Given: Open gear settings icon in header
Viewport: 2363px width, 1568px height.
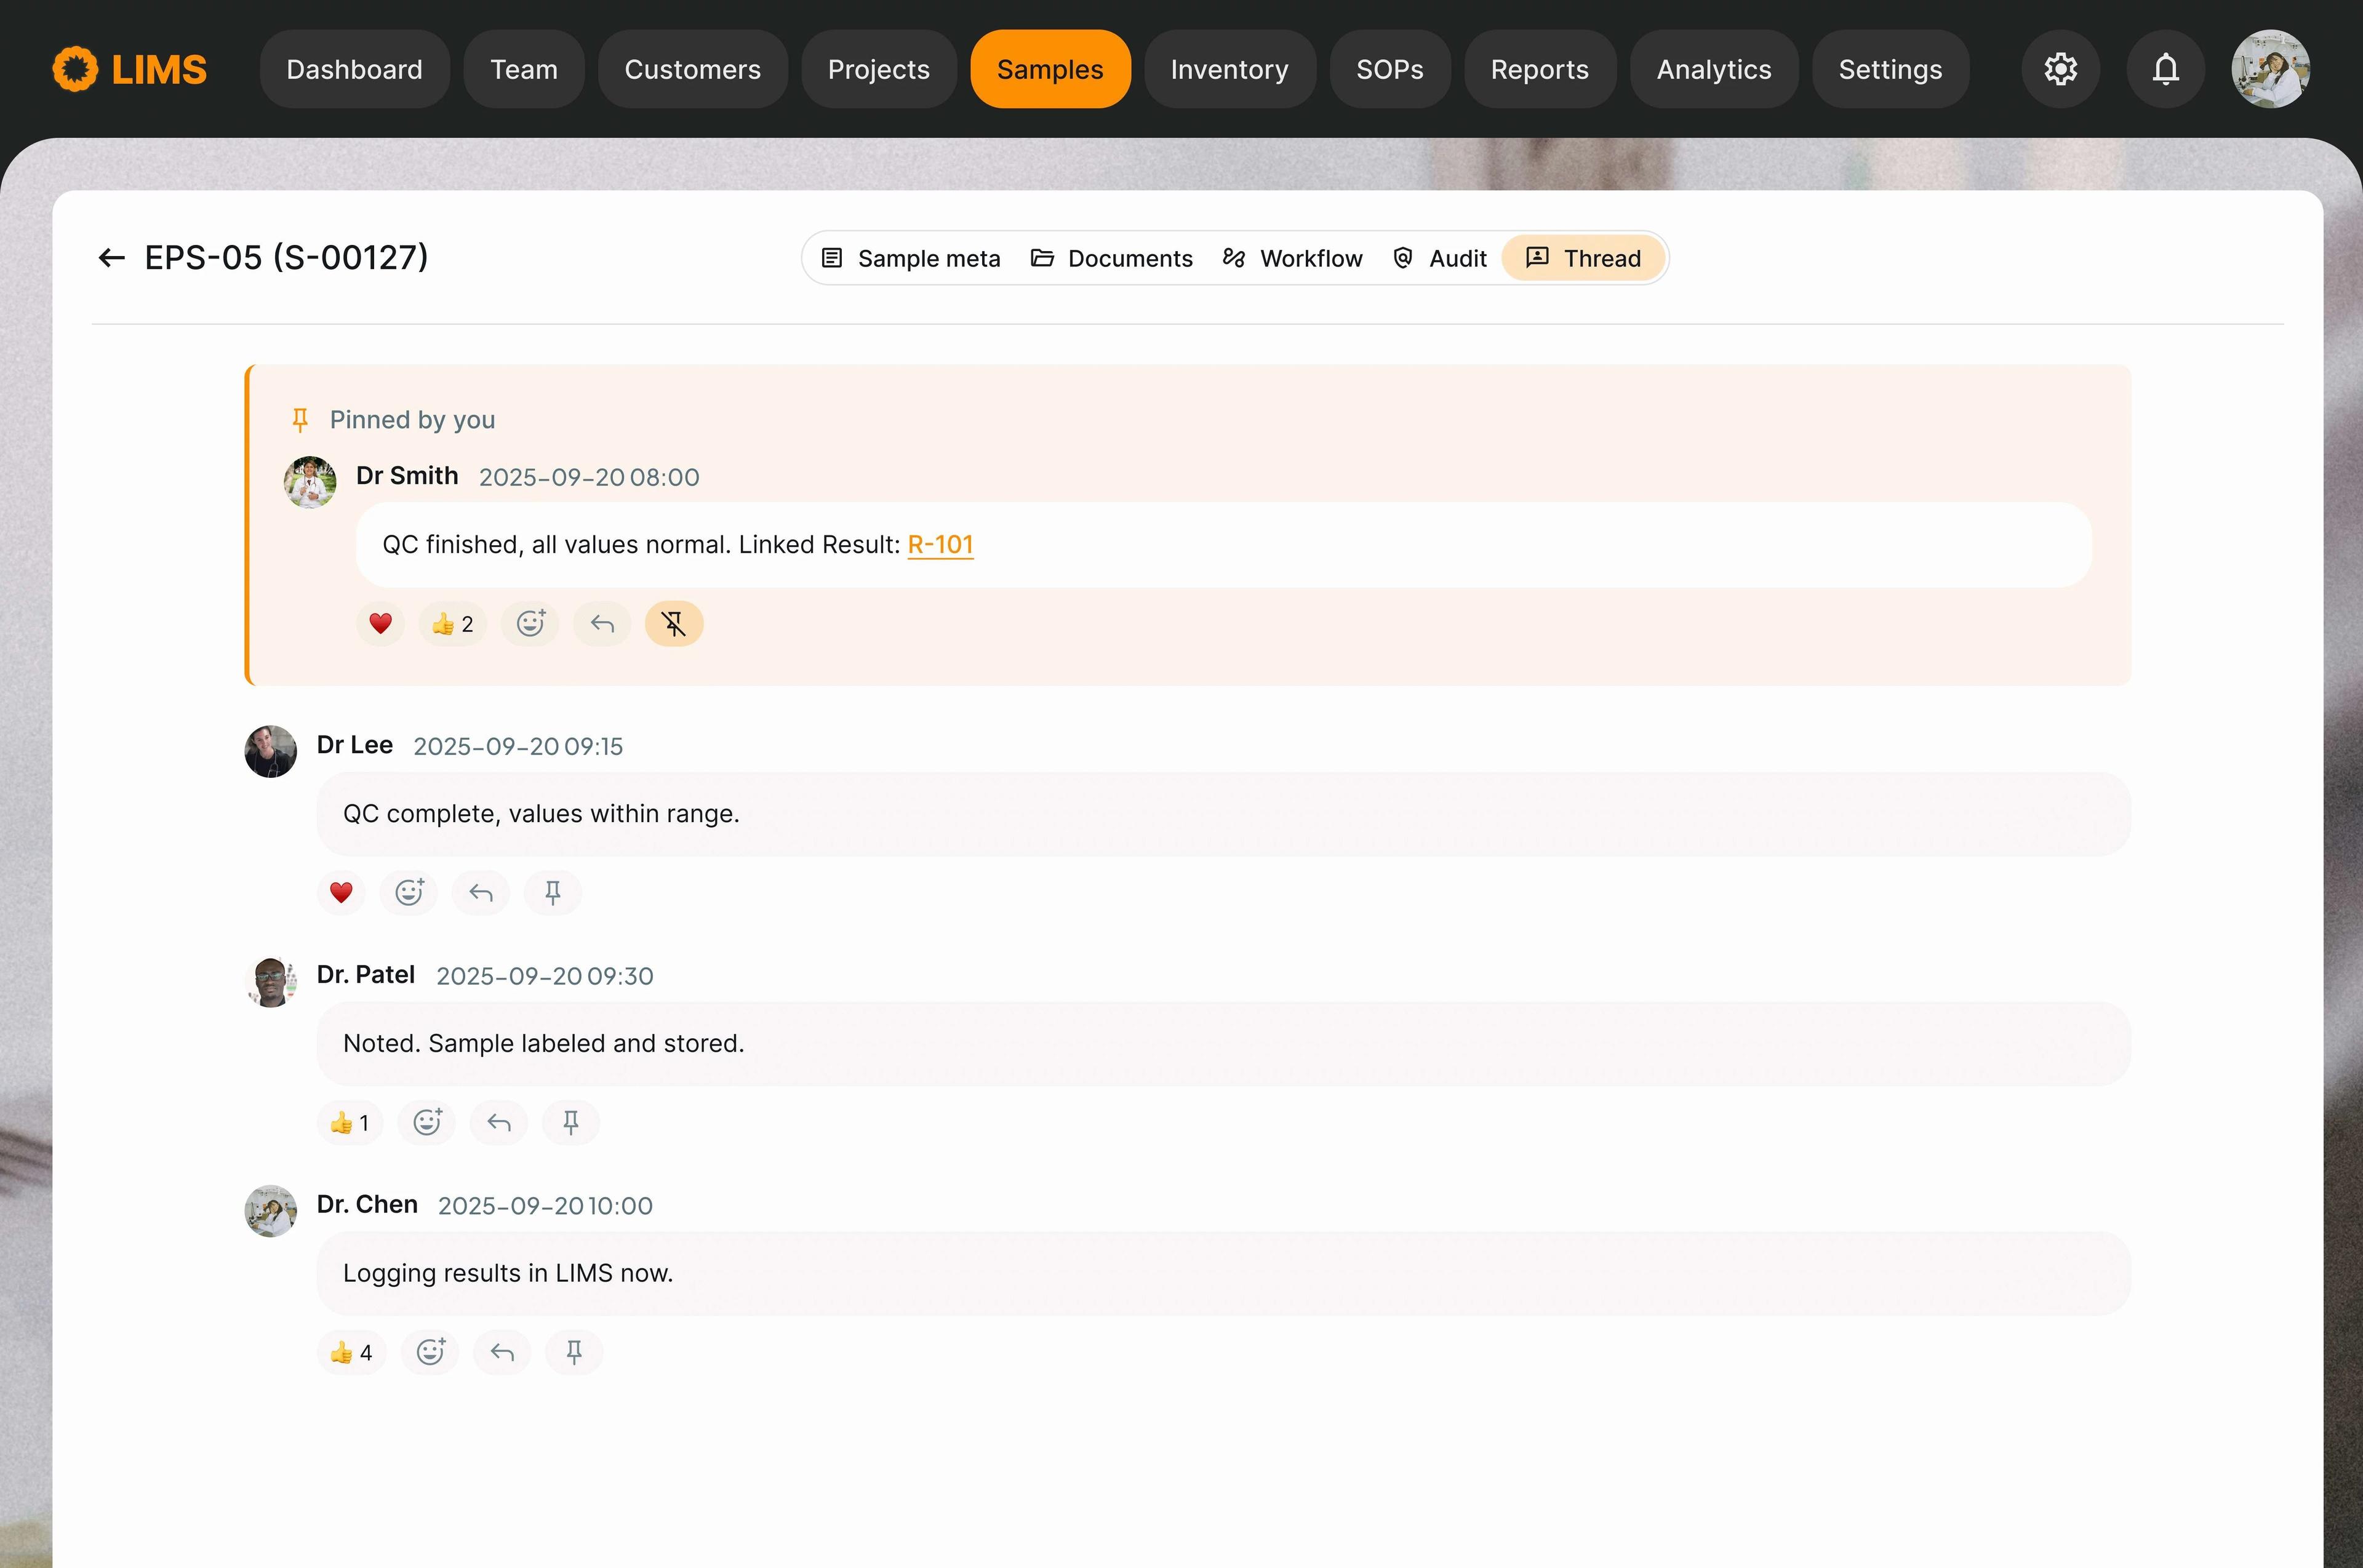Looking at the screenshot, I should pyautogui.click(x=2060, y=69).
